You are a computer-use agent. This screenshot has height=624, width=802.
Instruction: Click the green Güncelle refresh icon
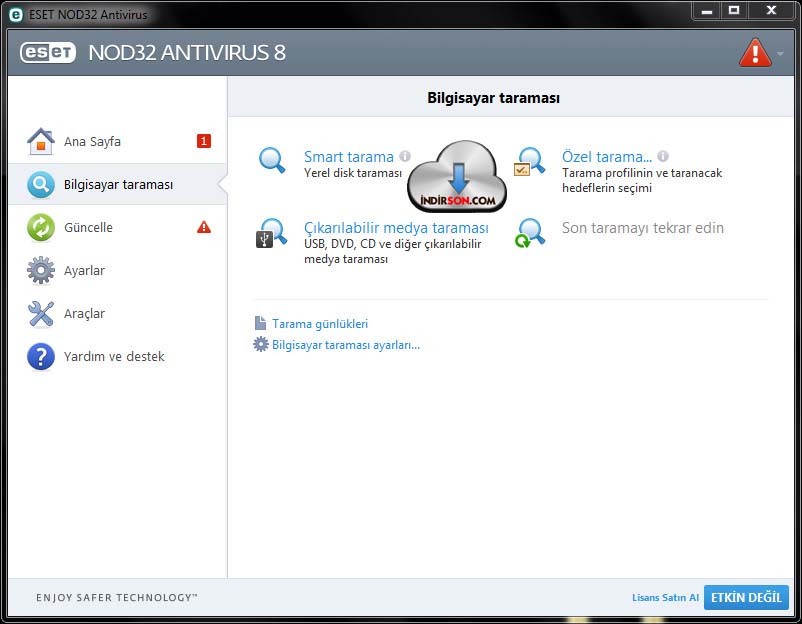click(41, 228)
